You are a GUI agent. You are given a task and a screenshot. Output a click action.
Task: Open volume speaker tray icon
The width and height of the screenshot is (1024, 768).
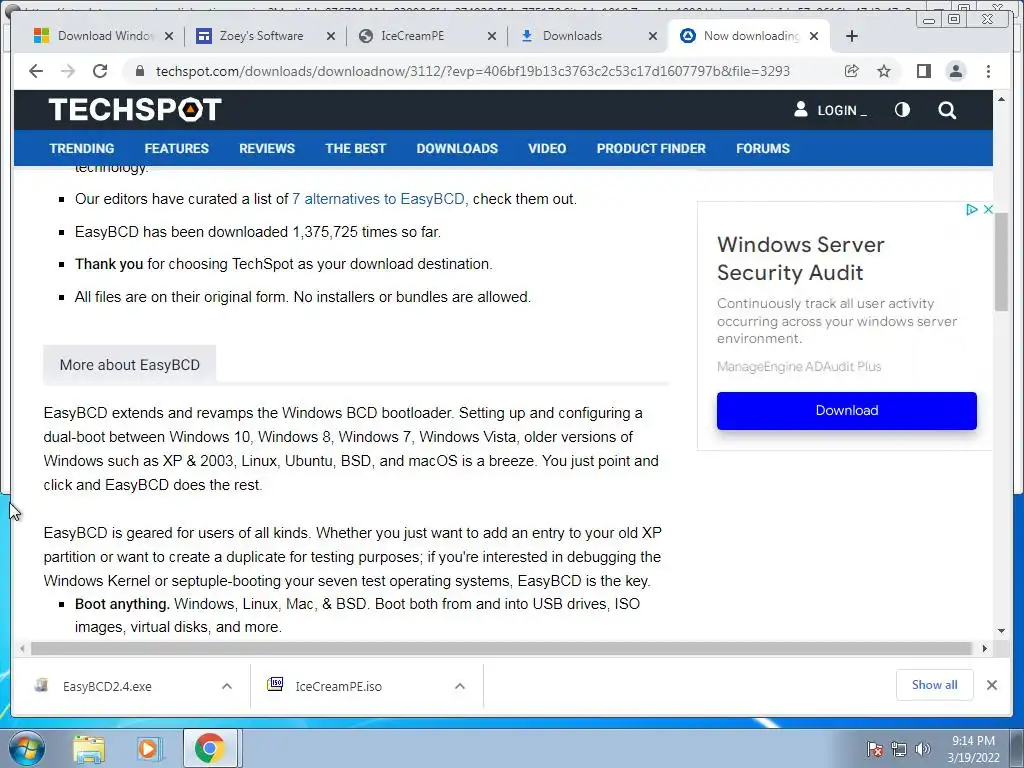pos(923,749)
